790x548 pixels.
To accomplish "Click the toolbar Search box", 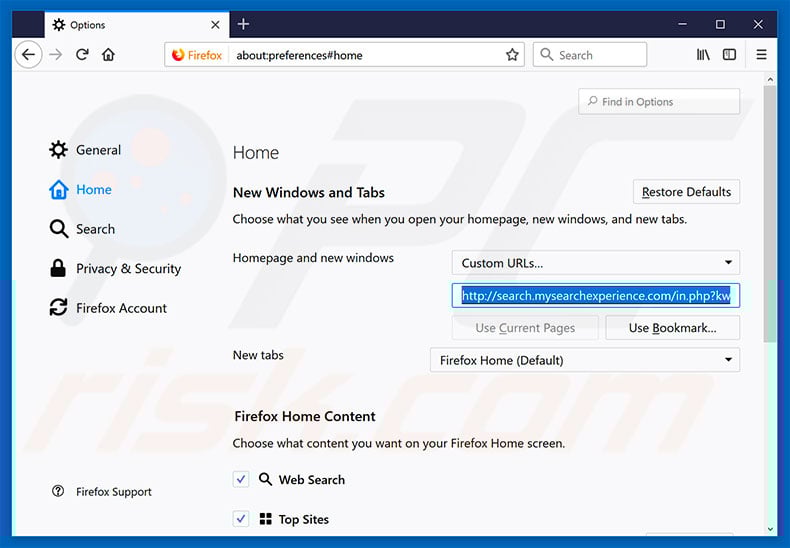I will pyautogui.click(x=590, y=55).
